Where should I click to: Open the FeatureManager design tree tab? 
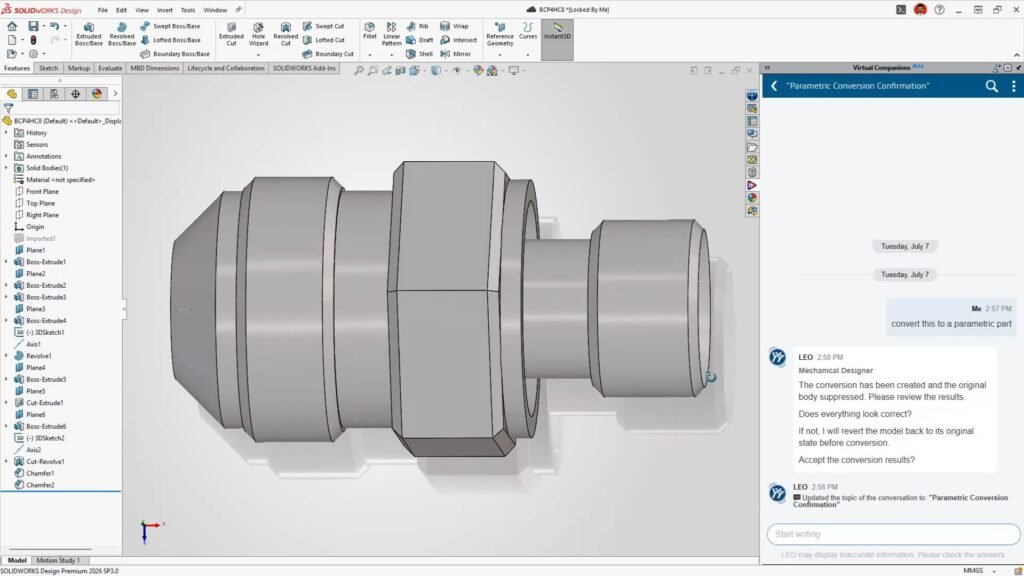point(12,94)
